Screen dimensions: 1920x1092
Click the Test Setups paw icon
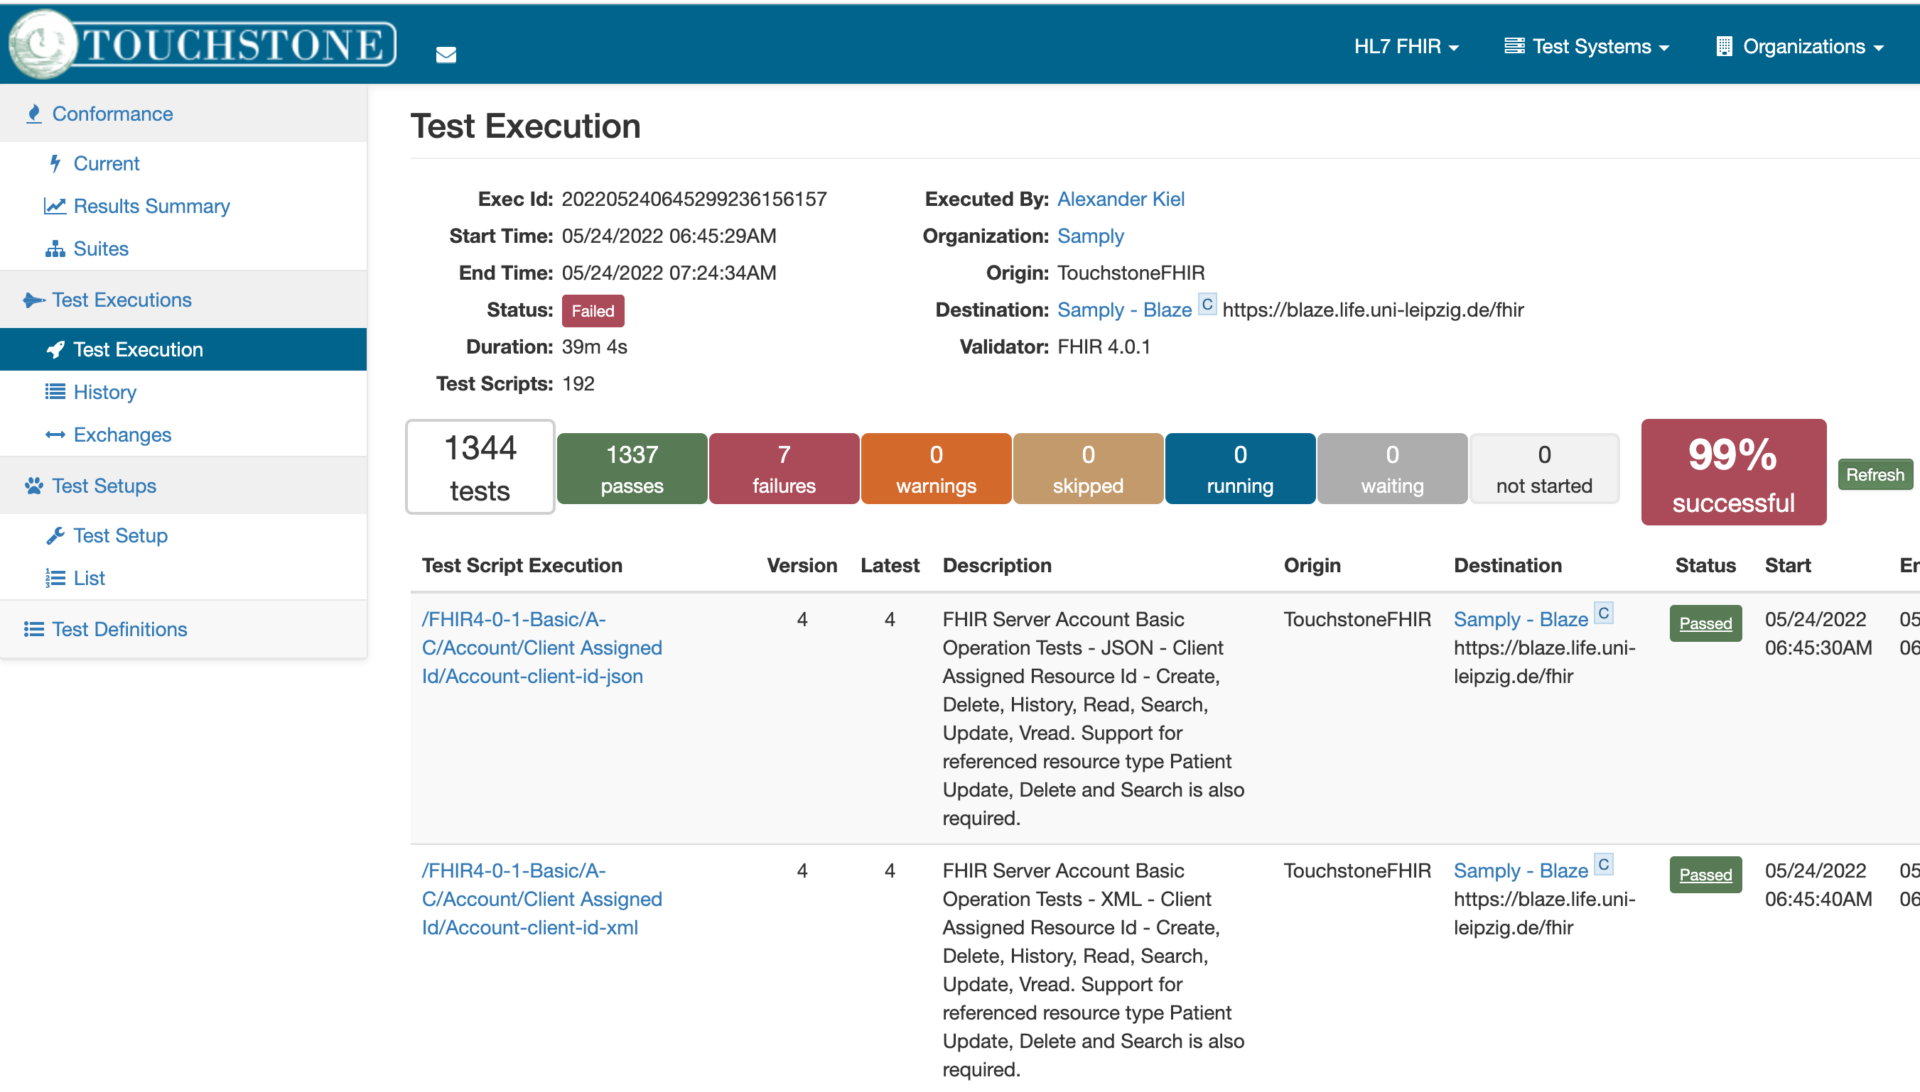click(34, 486)
